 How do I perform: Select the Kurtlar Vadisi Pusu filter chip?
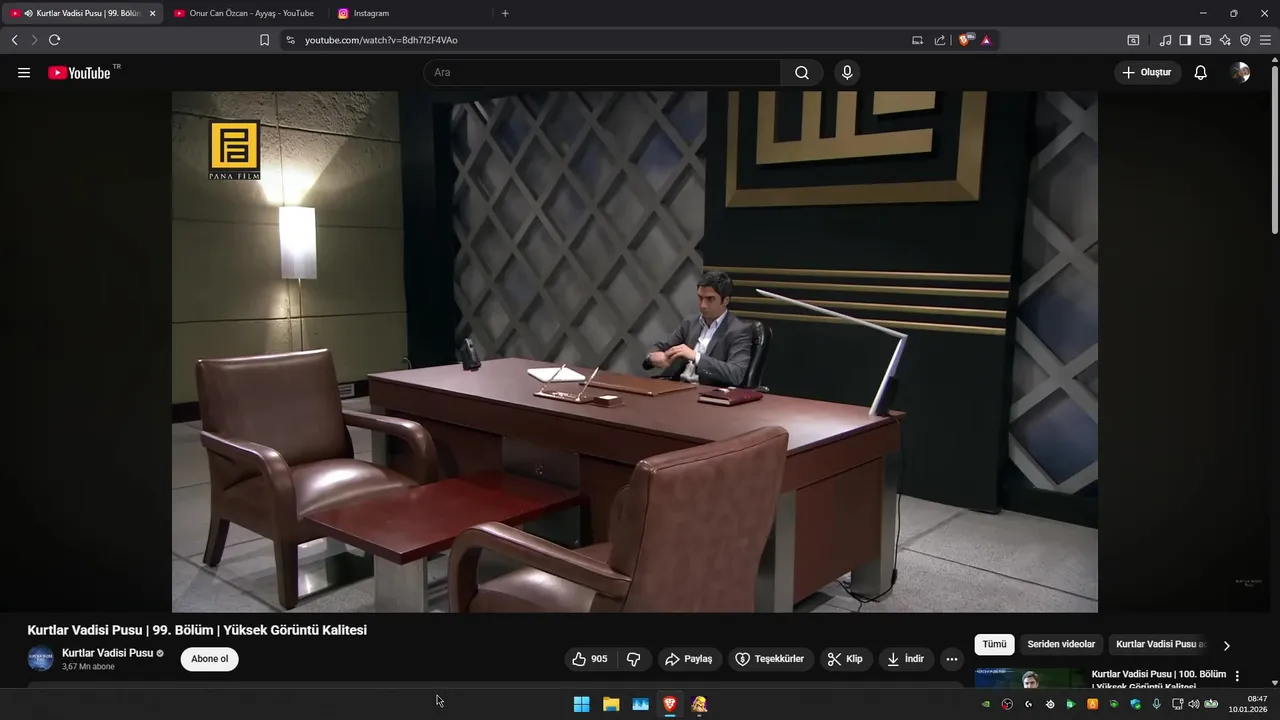coord(1160,645)
